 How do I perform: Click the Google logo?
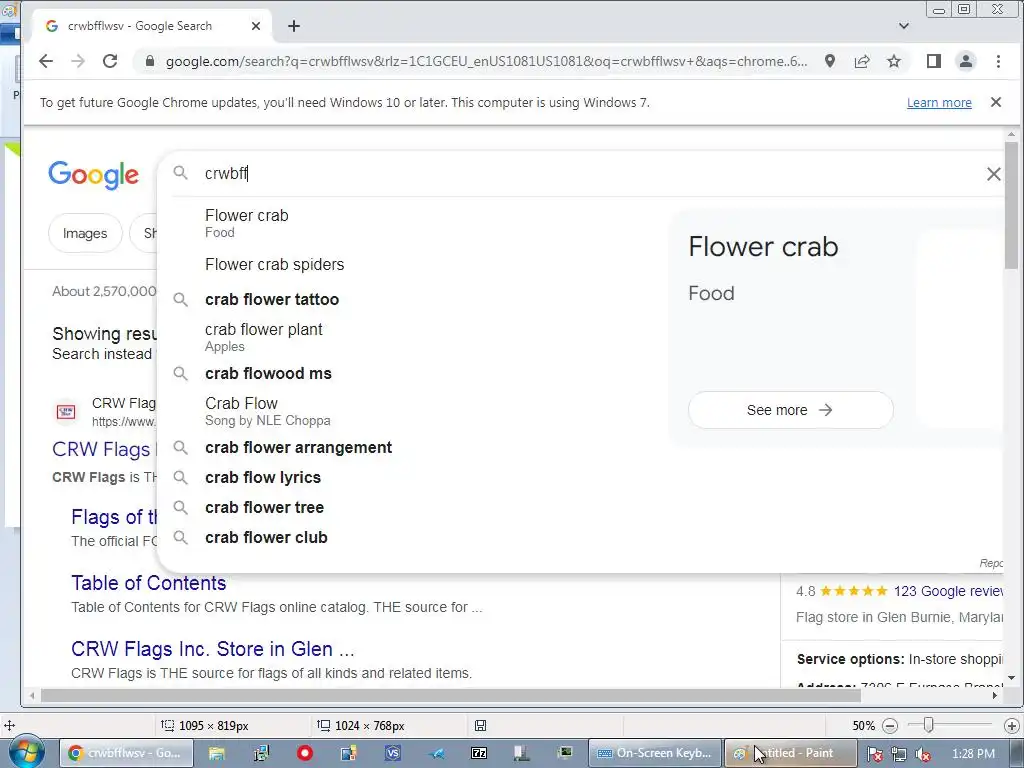(93, 174)
